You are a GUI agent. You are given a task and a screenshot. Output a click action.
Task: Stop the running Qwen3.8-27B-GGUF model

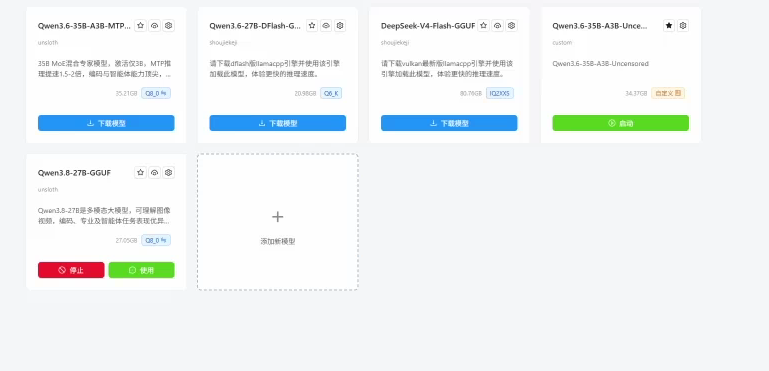(71, 270)
